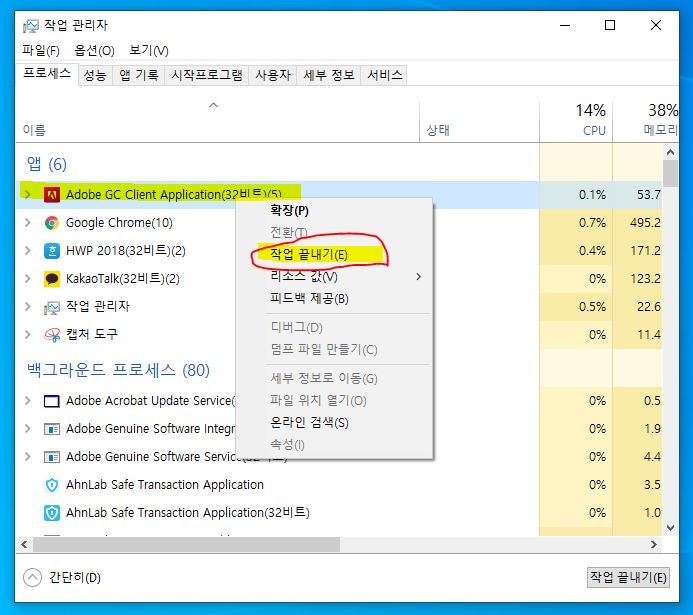
Task: Click the Adobe Acrobat Update Service icon
Action: 52,401
